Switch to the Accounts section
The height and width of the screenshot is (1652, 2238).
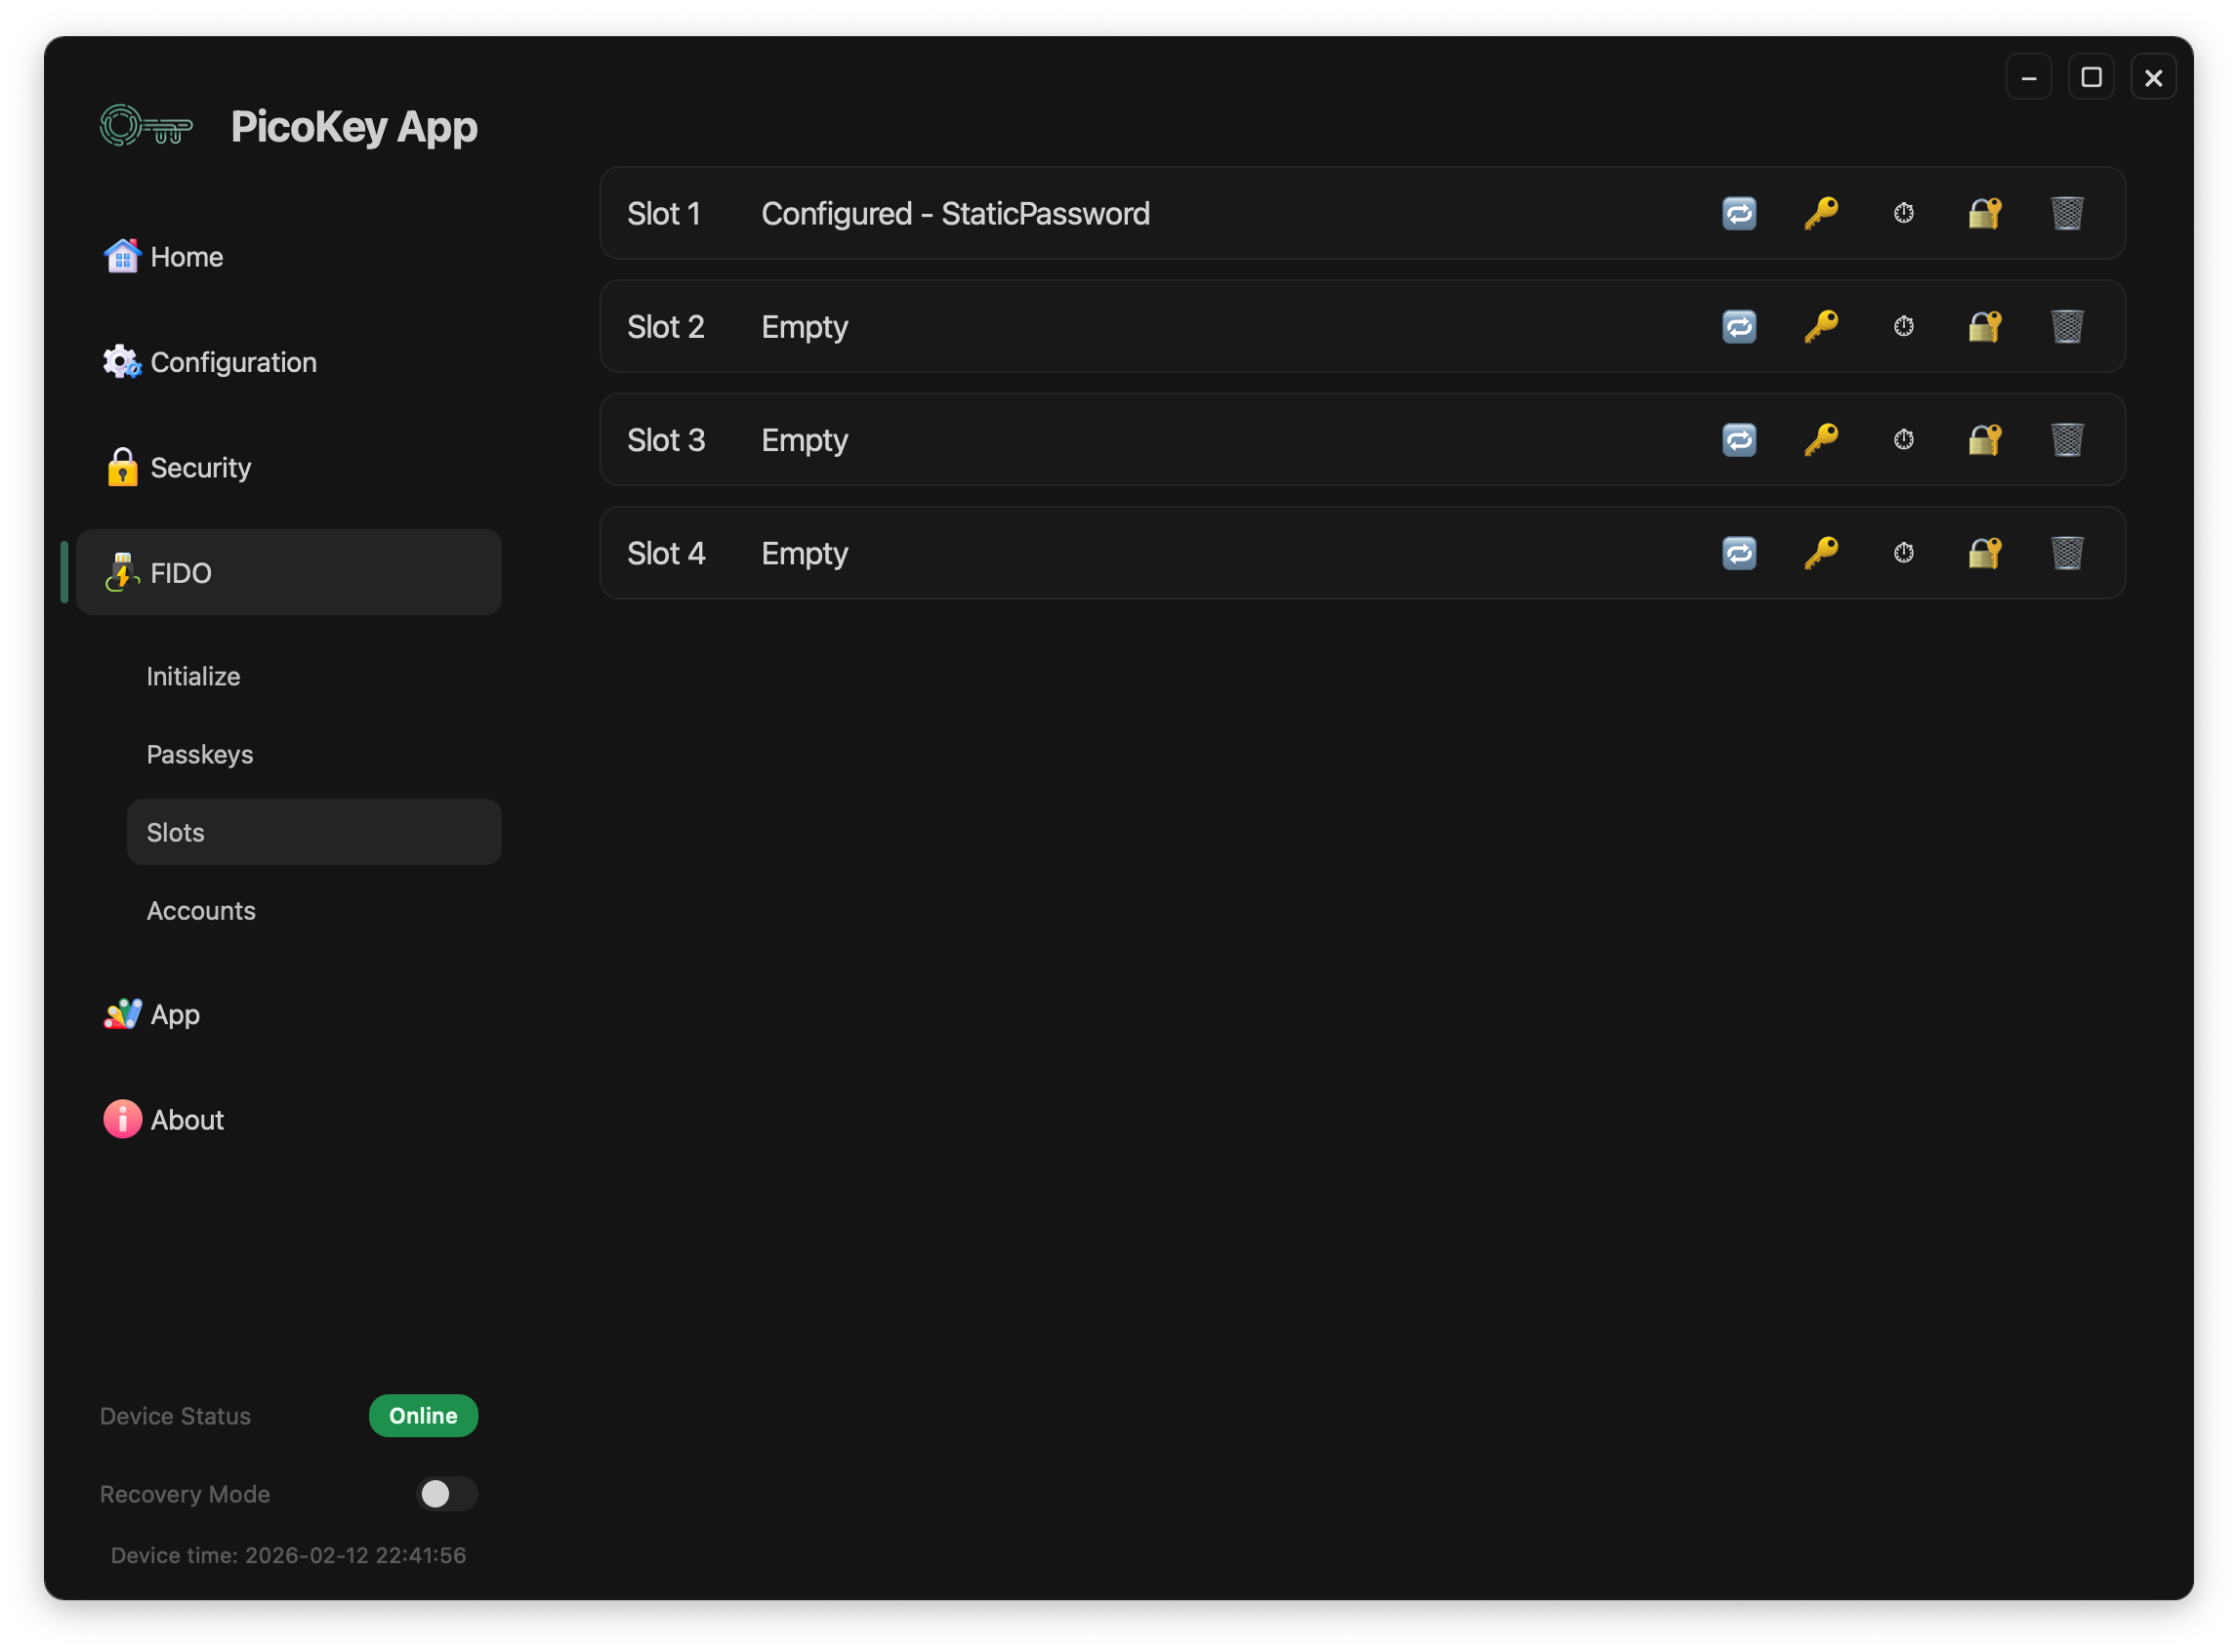[x=201, y=910]
